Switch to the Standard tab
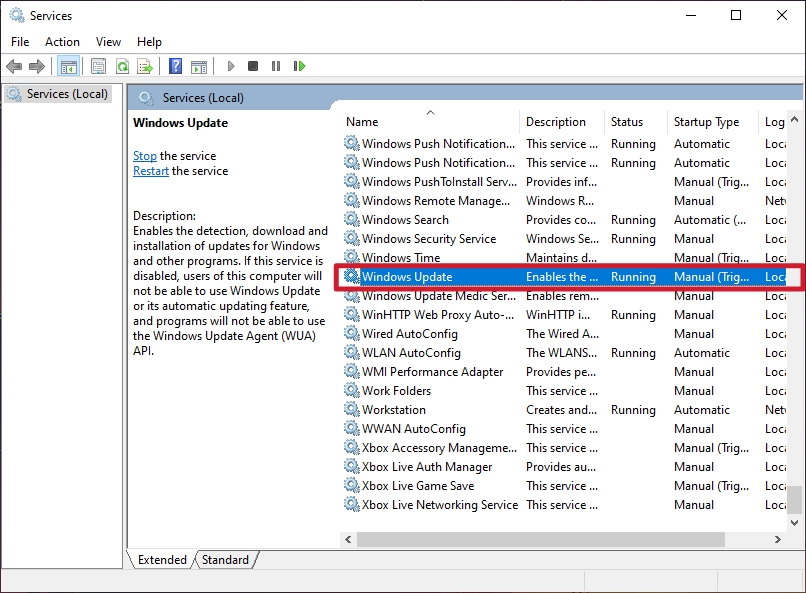Screen dimensions: 806x593 pyautogui.click(x=225, y=560)
